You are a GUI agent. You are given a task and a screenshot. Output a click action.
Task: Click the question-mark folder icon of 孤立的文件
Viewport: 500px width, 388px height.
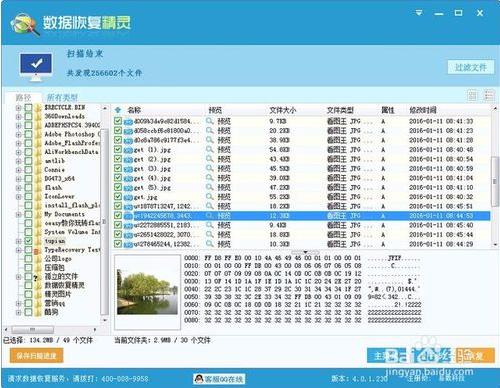coord(38,277)
